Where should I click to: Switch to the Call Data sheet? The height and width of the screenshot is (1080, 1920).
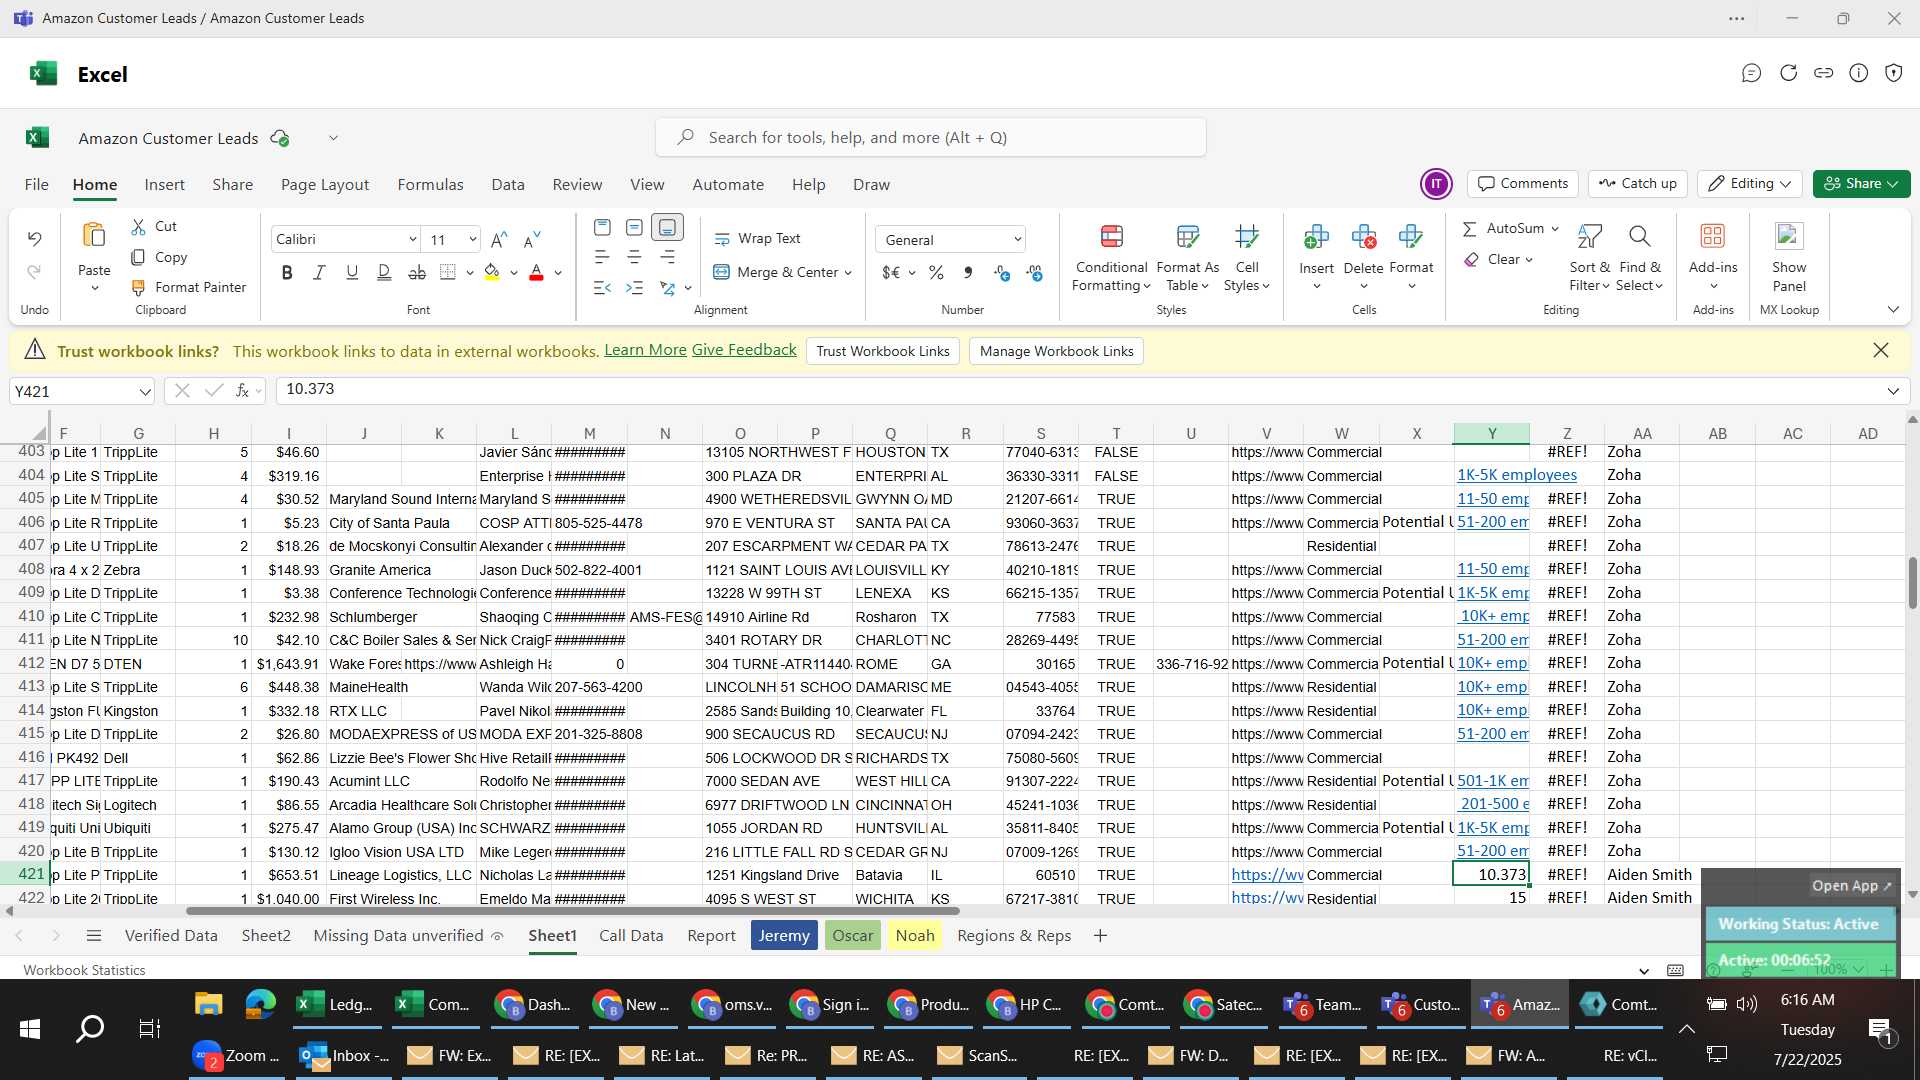[x=631, y=935]
